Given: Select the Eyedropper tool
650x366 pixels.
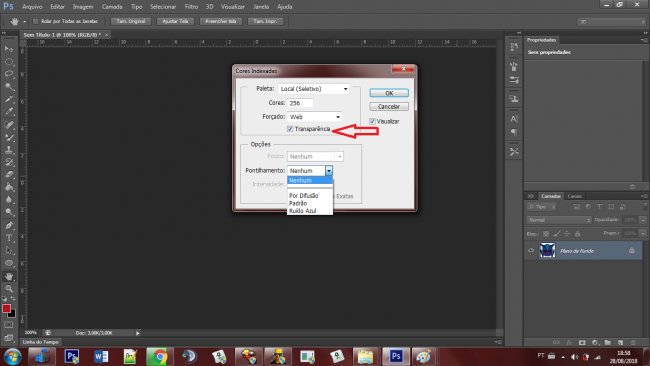Looking at the screenshot, I should coord(9,111).
